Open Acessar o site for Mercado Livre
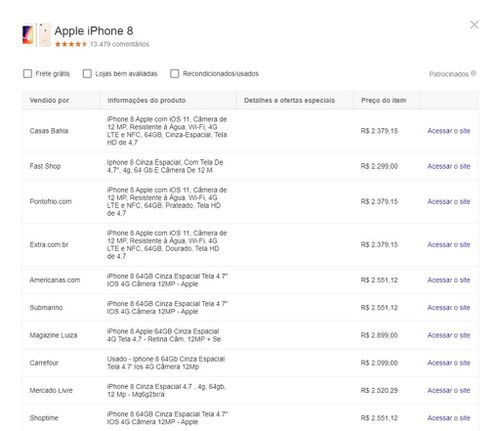 [x=449, y=390]
